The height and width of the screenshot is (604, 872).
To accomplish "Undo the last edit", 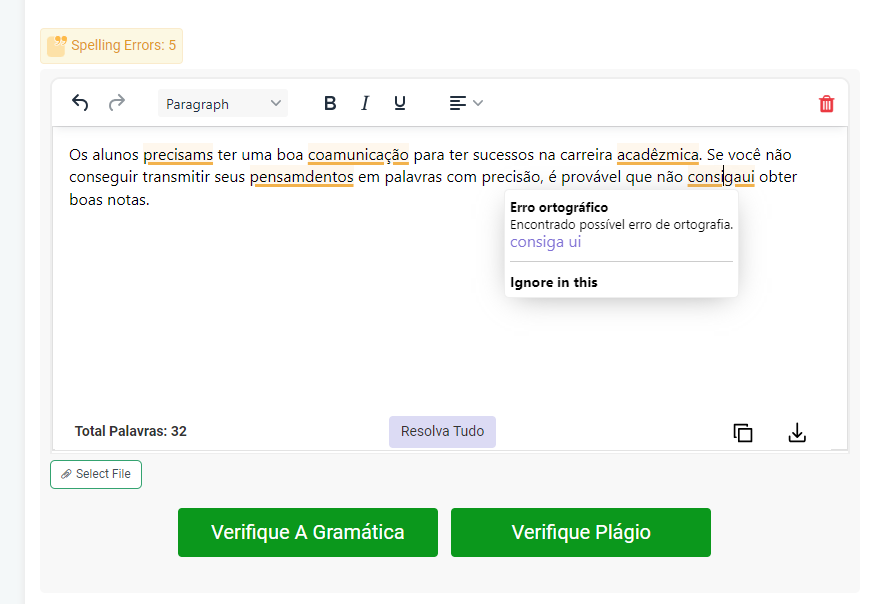I will point(80,103).
